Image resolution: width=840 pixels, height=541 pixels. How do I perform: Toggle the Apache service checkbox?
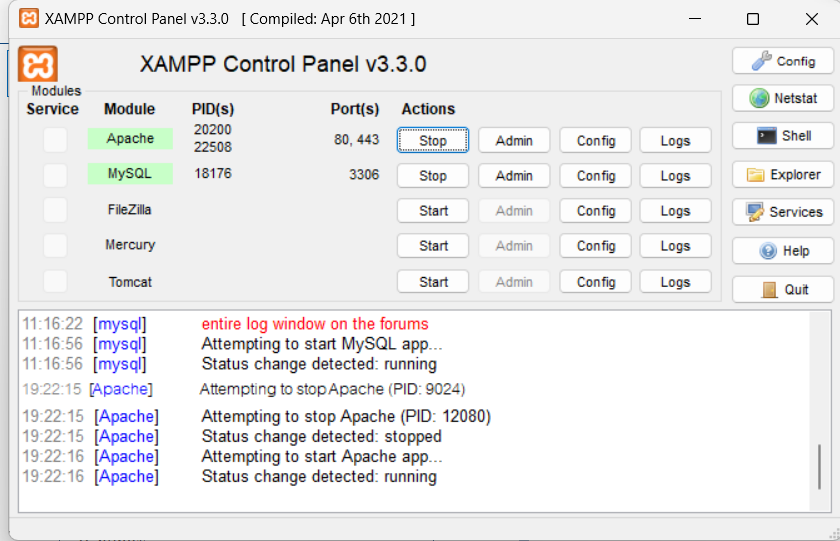tap(55, 140)
